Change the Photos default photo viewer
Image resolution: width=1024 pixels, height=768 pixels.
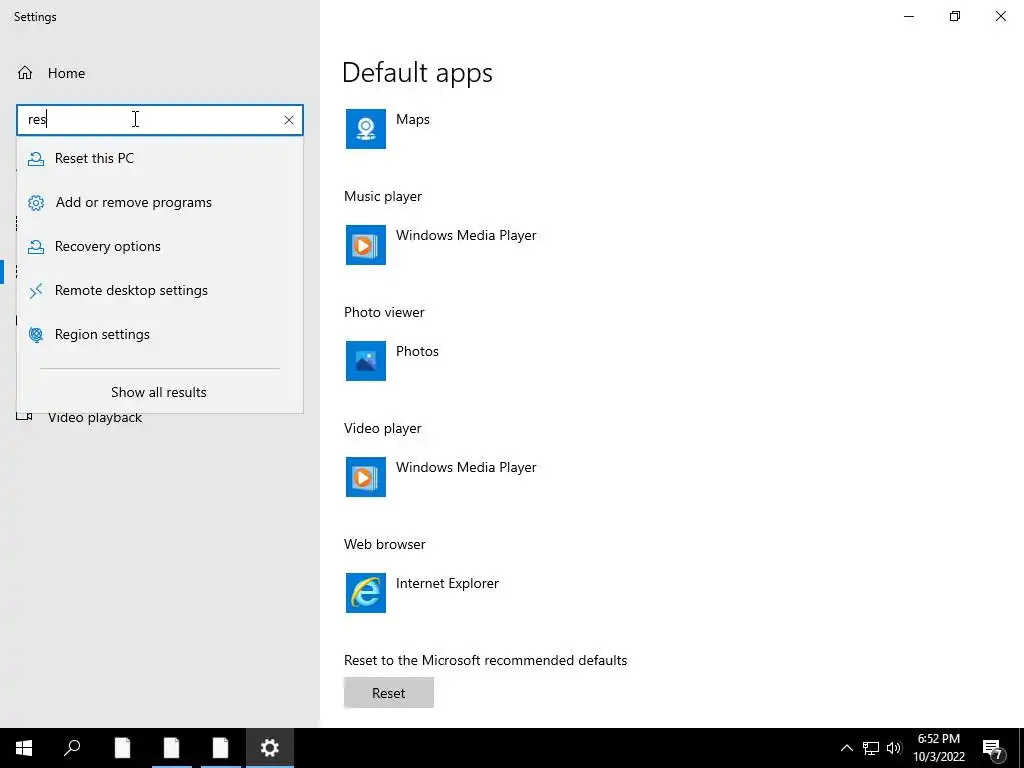click(417, 351)
